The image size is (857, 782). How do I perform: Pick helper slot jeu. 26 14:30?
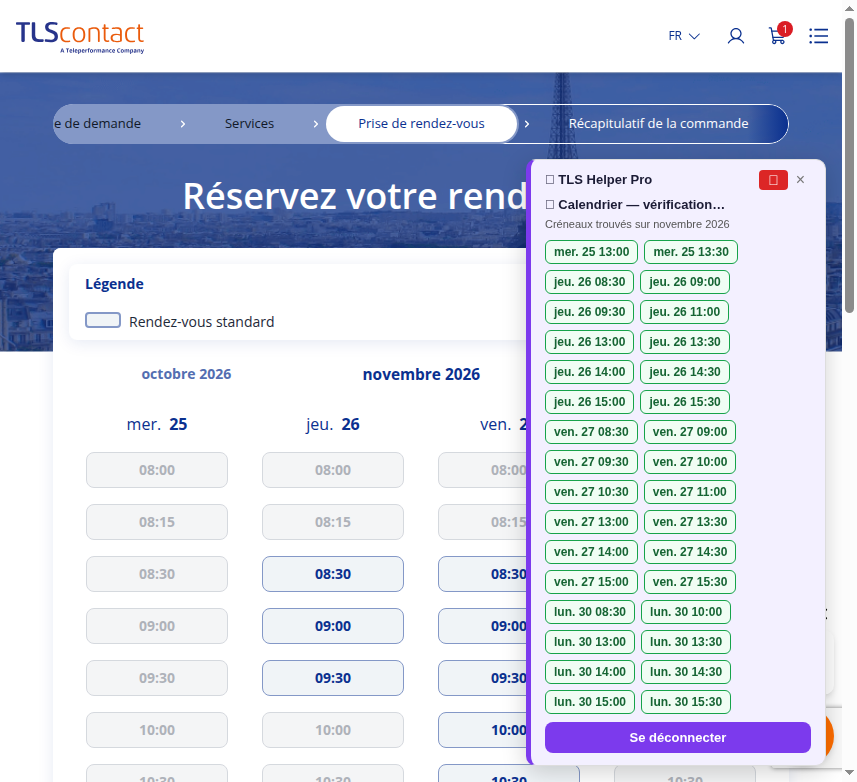click(x=685, y=372)
